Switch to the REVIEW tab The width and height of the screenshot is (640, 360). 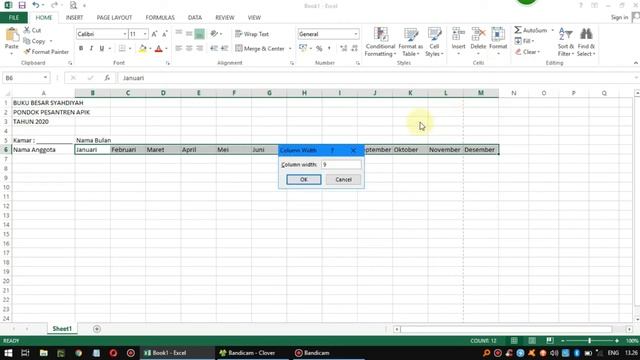tap(225, 18)
